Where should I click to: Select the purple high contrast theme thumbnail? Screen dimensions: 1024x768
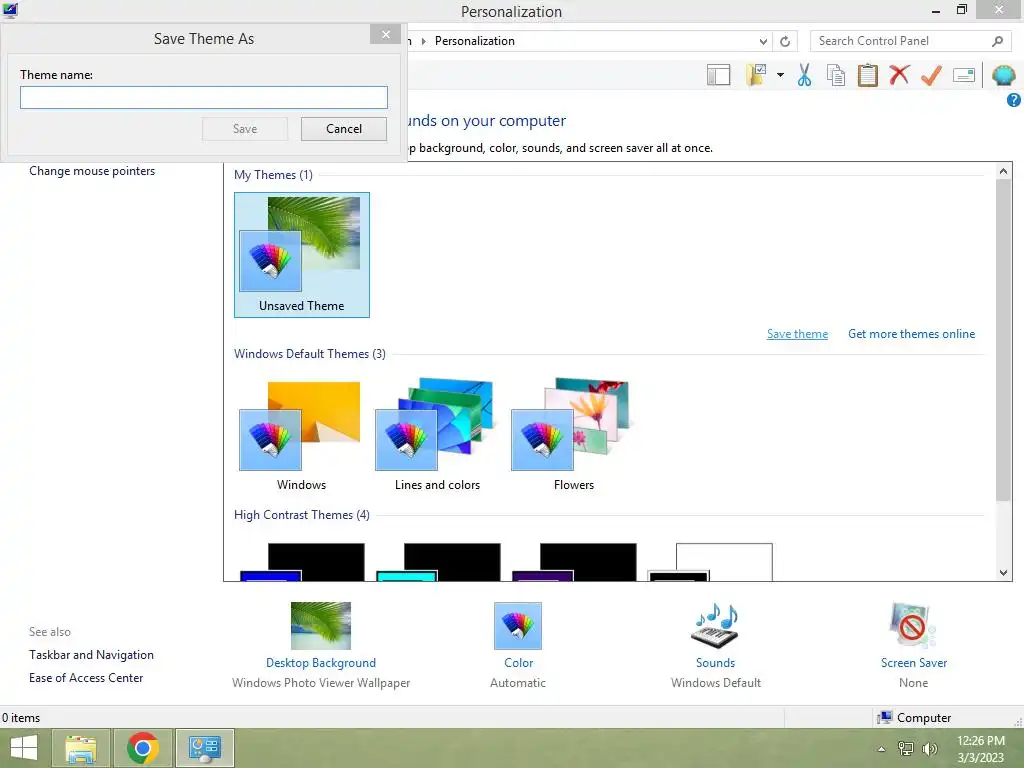[x=574, y=562]
